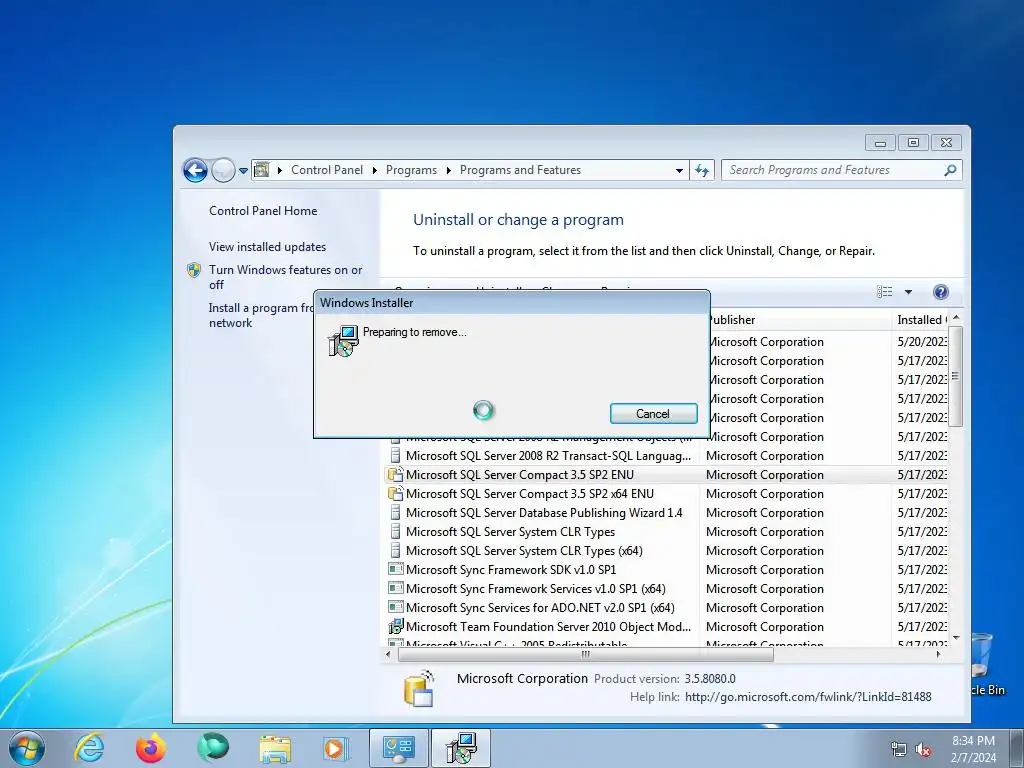Open the go.microsoft.com help link

(x=808, y=697)
